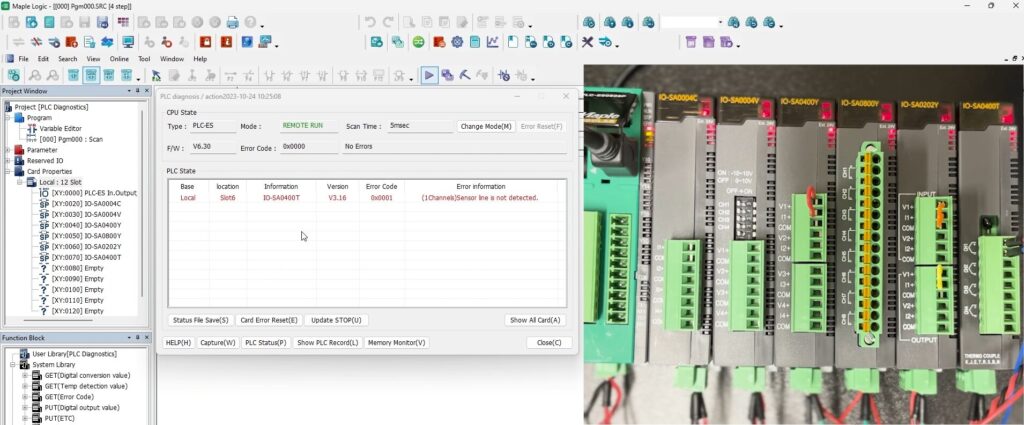1024x425 pixels.
Task: Click the Memory Monitor(V) button
Action: click(x=396, y=343)
